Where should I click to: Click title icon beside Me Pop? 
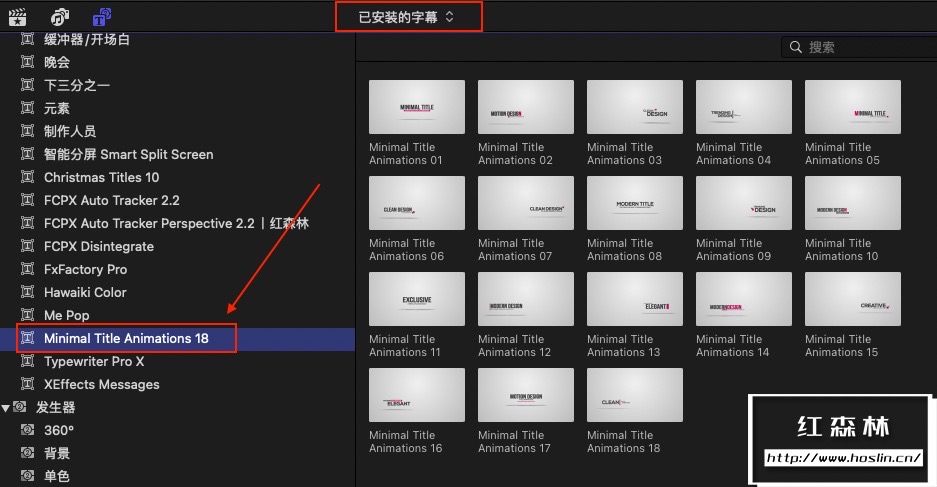tap(27, 315)
